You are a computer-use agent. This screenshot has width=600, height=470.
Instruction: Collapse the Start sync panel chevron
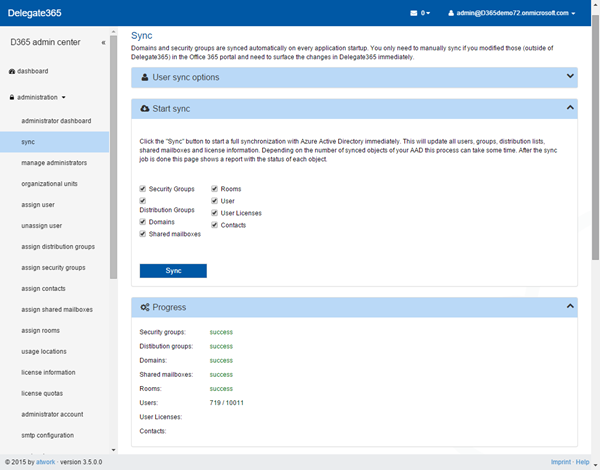pos(569,107)
